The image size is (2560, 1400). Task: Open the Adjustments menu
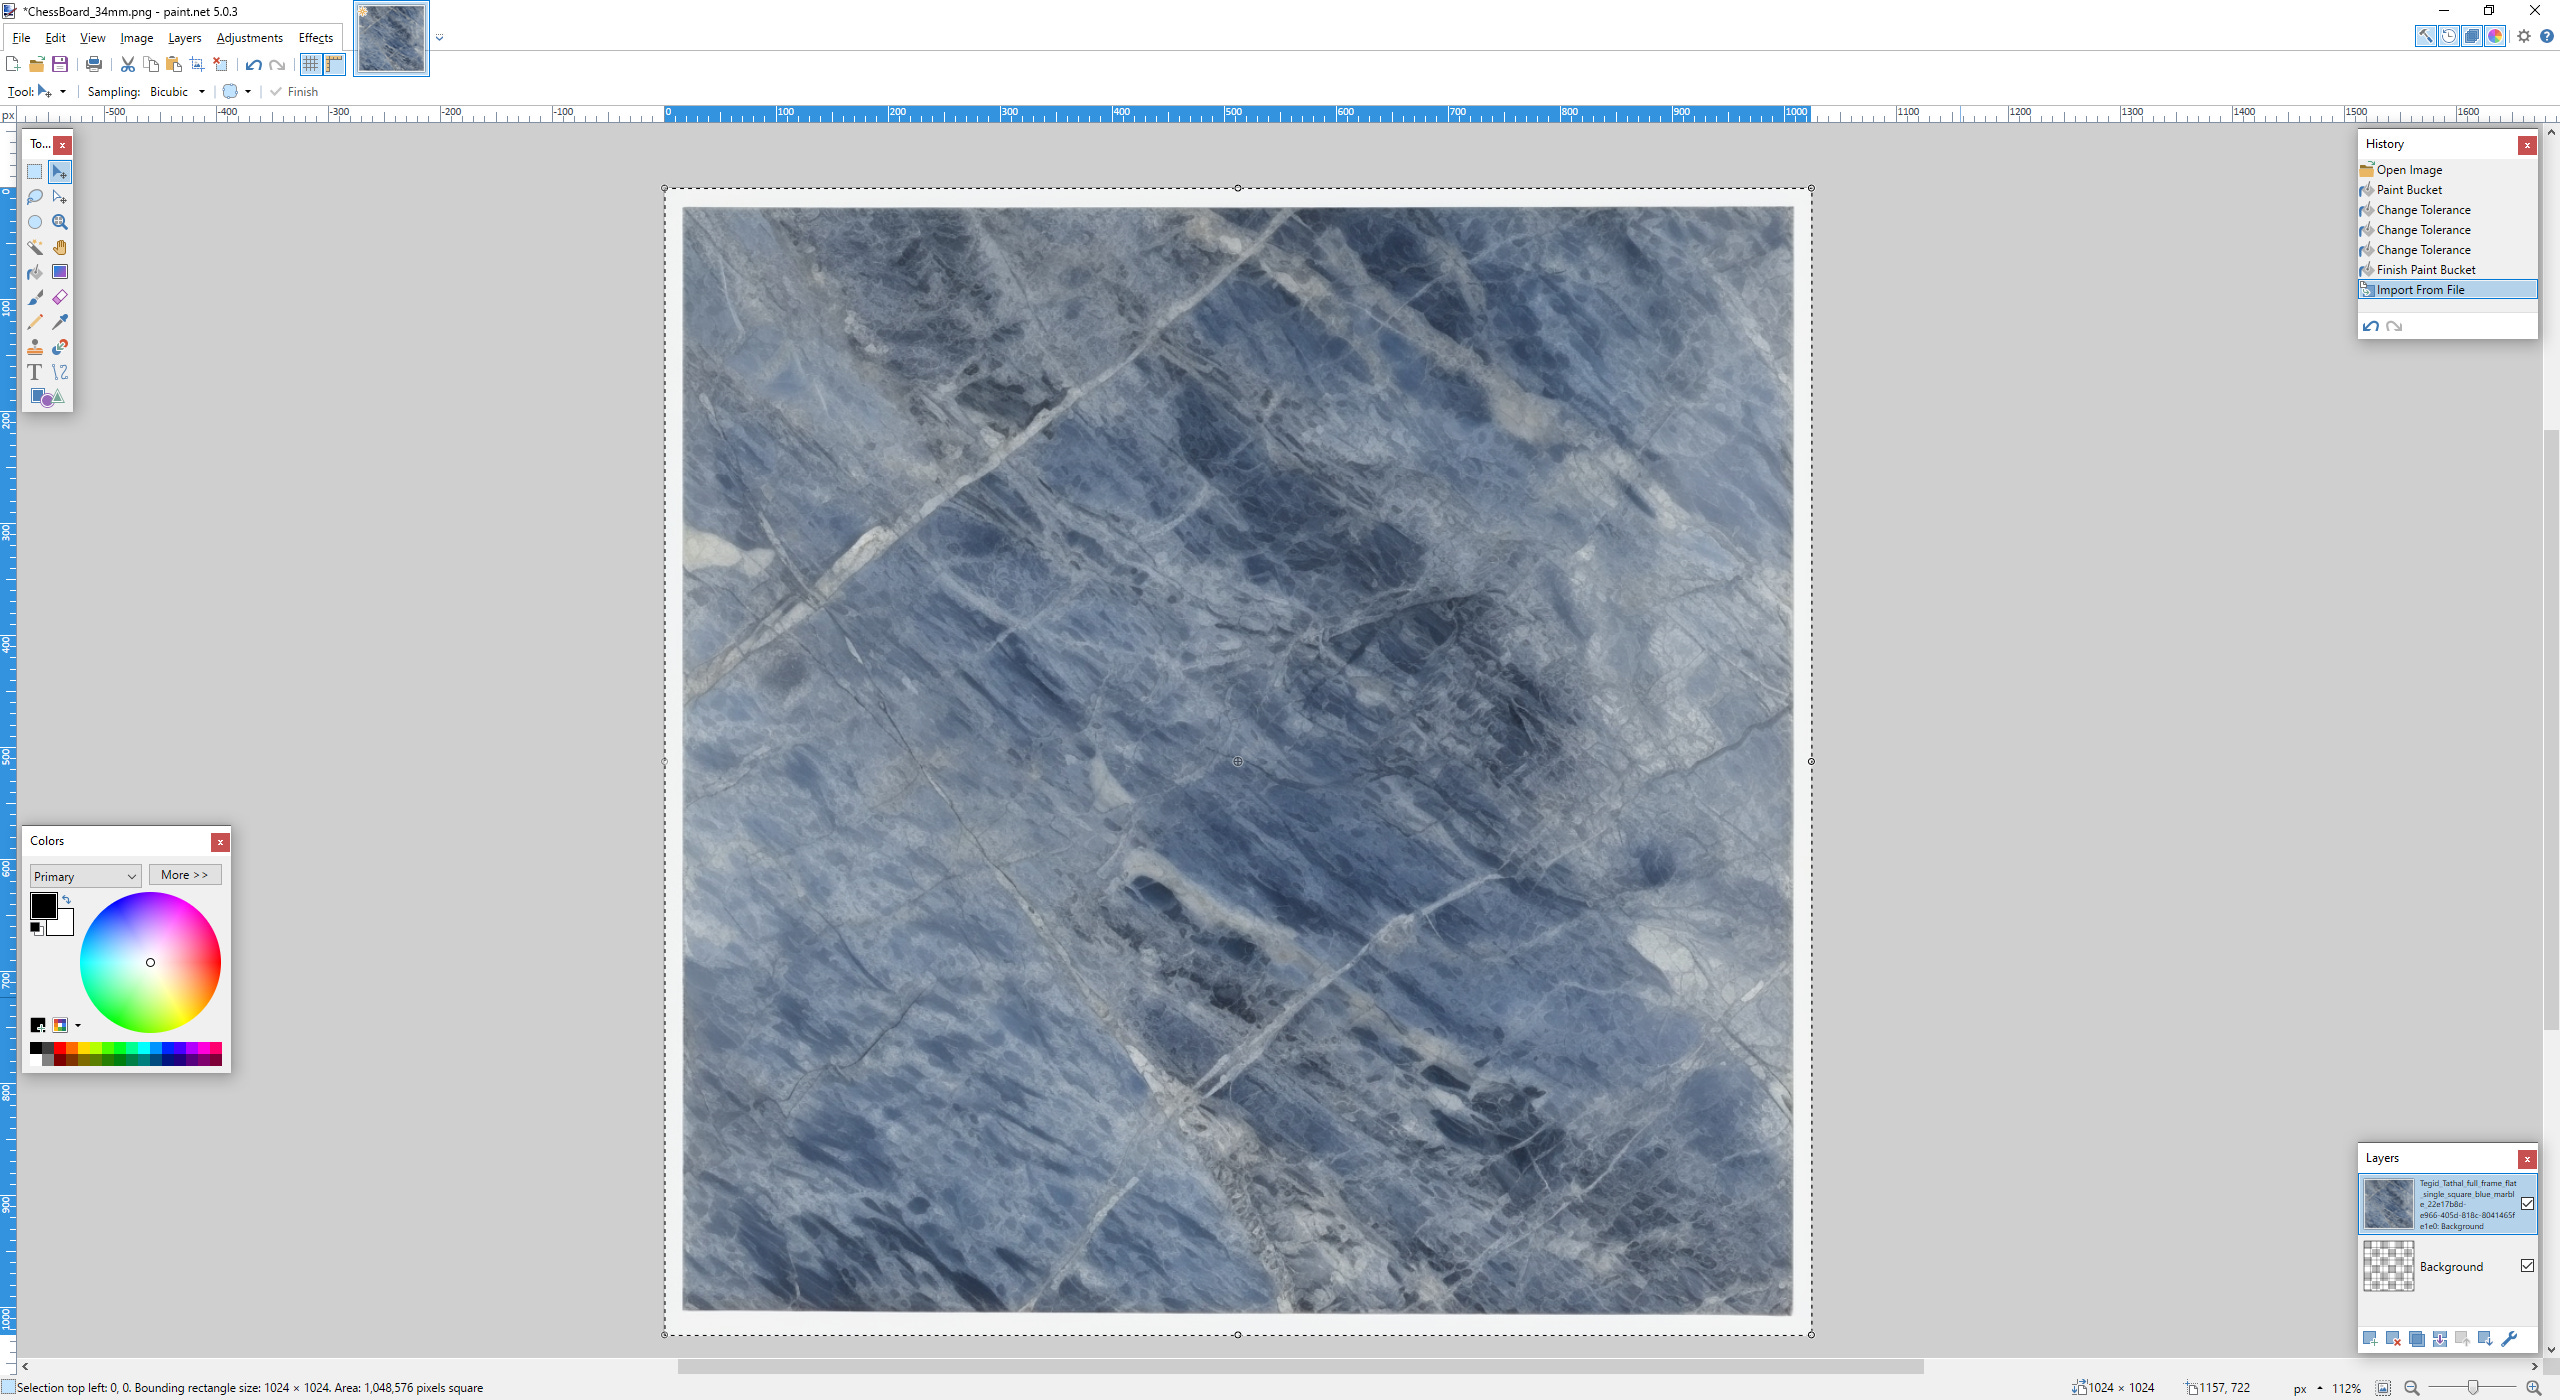(249, 38)
